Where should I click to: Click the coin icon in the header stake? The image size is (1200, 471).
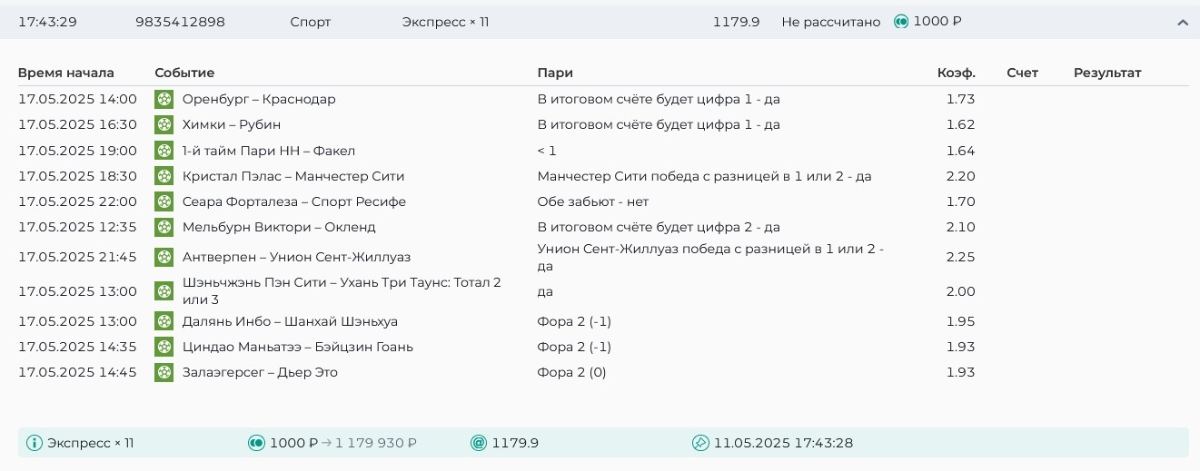[x=901, y=21]
